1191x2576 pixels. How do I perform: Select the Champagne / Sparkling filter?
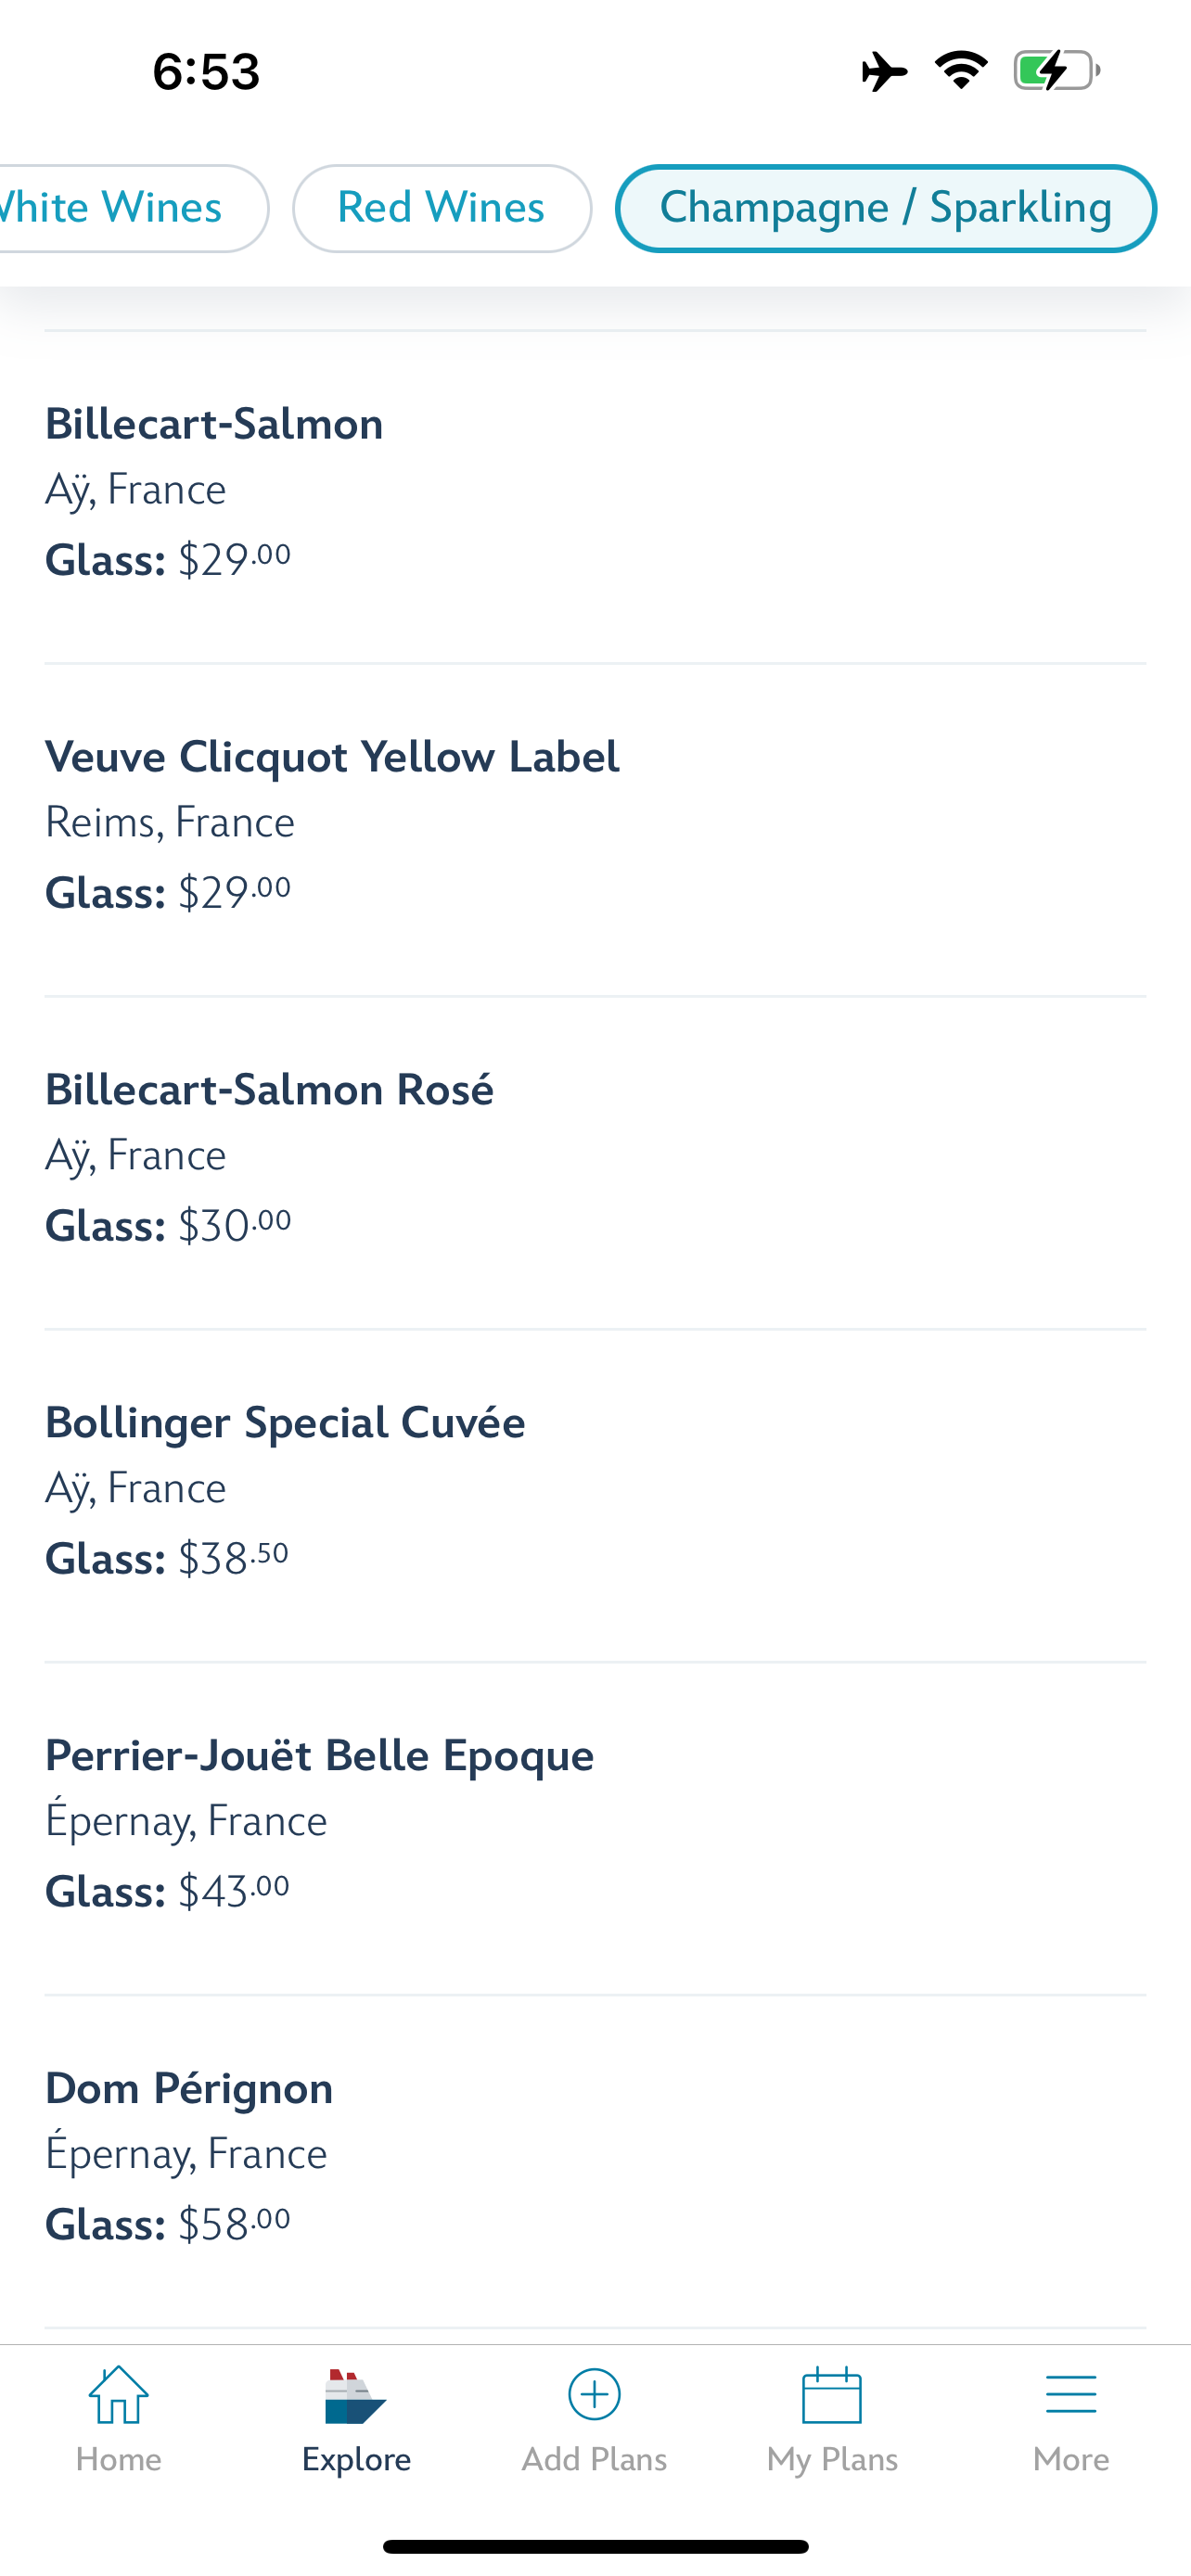tap(885, 208)
